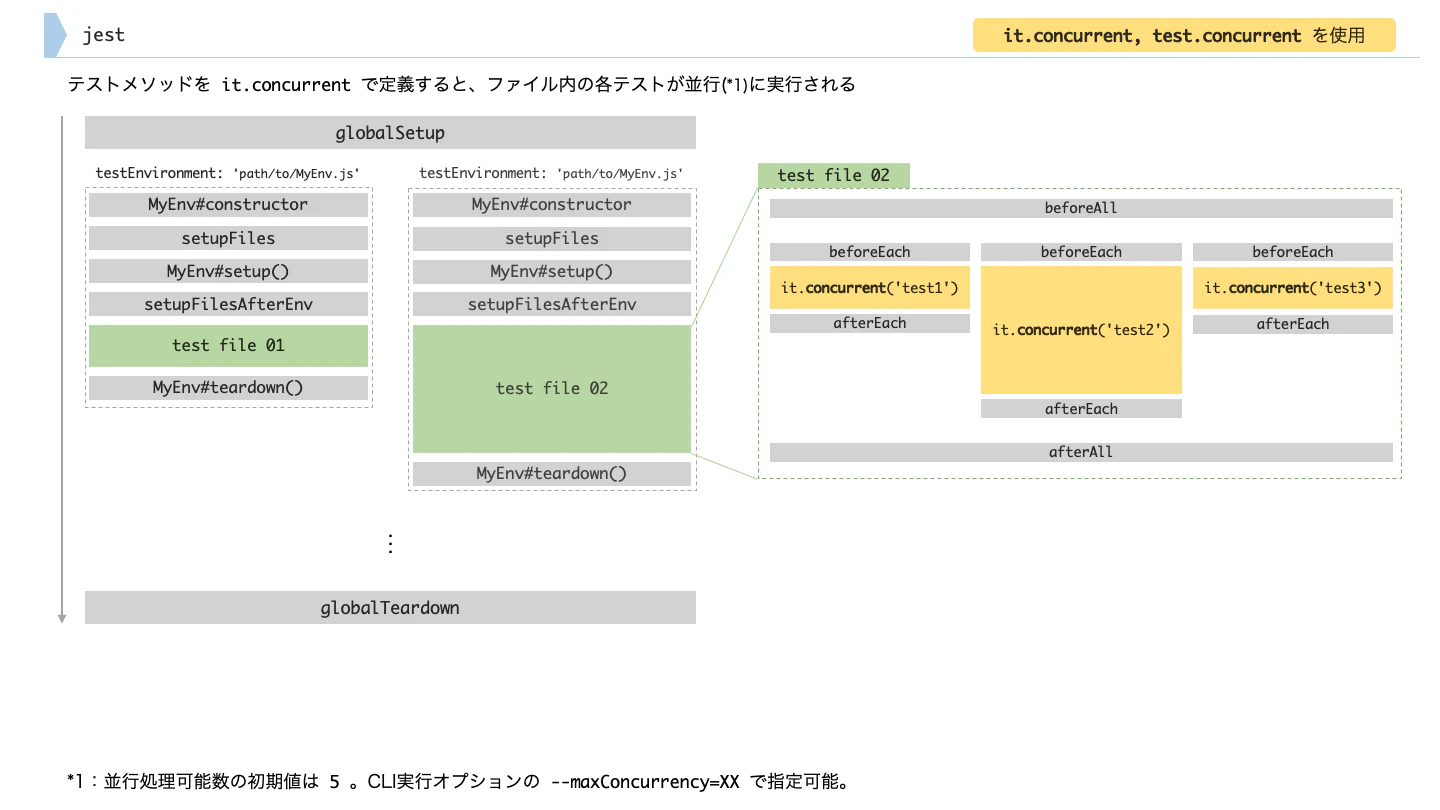The image size is (1440, 810).
Task: Select beforeEach above it.concurrent('test2')
Action: 1081,252
